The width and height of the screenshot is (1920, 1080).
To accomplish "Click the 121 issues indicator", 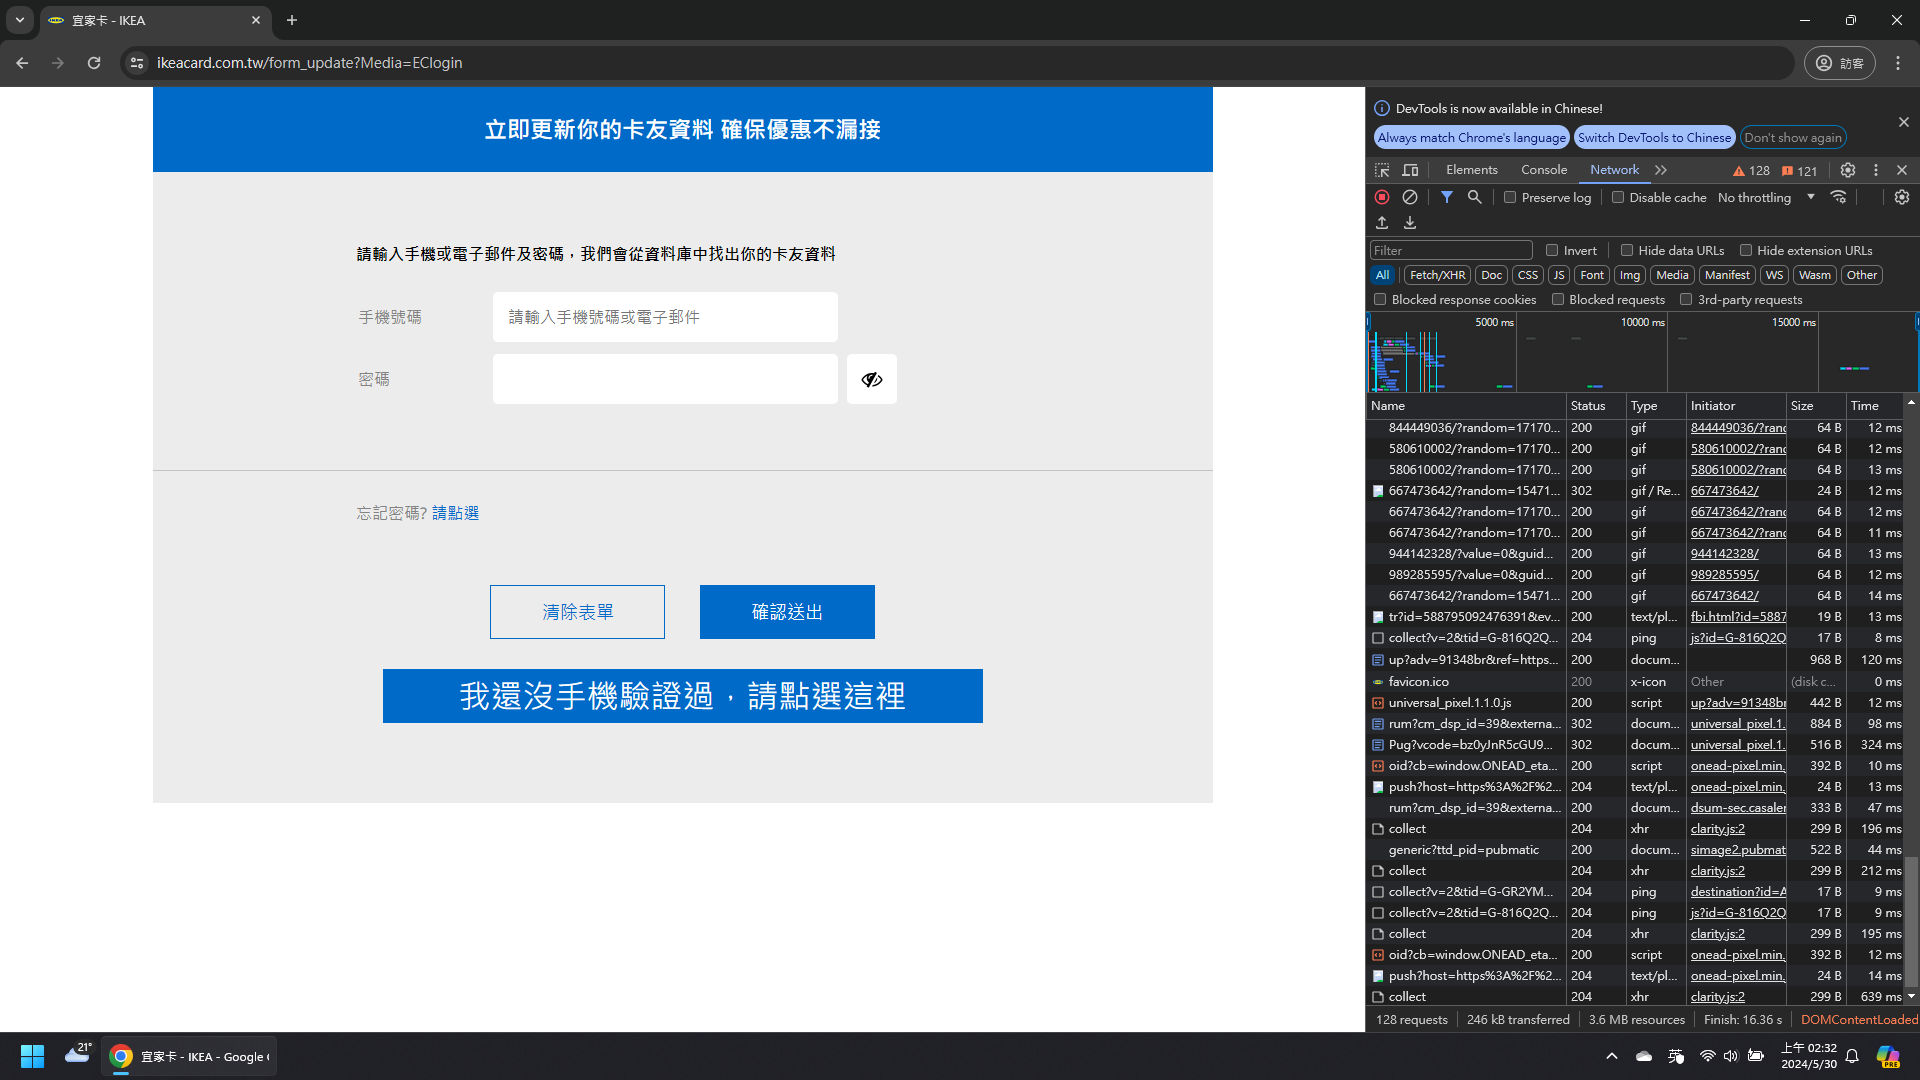I will (x=1800, y=171).
